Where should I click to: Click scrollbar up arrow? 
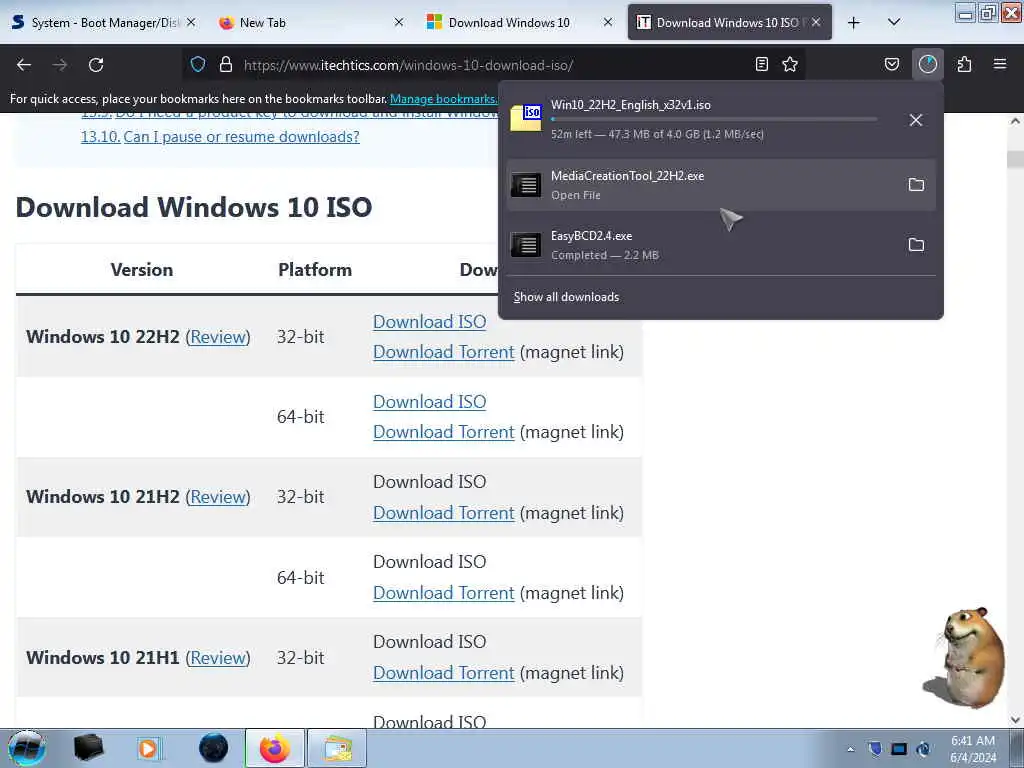tap(1015, 121)
